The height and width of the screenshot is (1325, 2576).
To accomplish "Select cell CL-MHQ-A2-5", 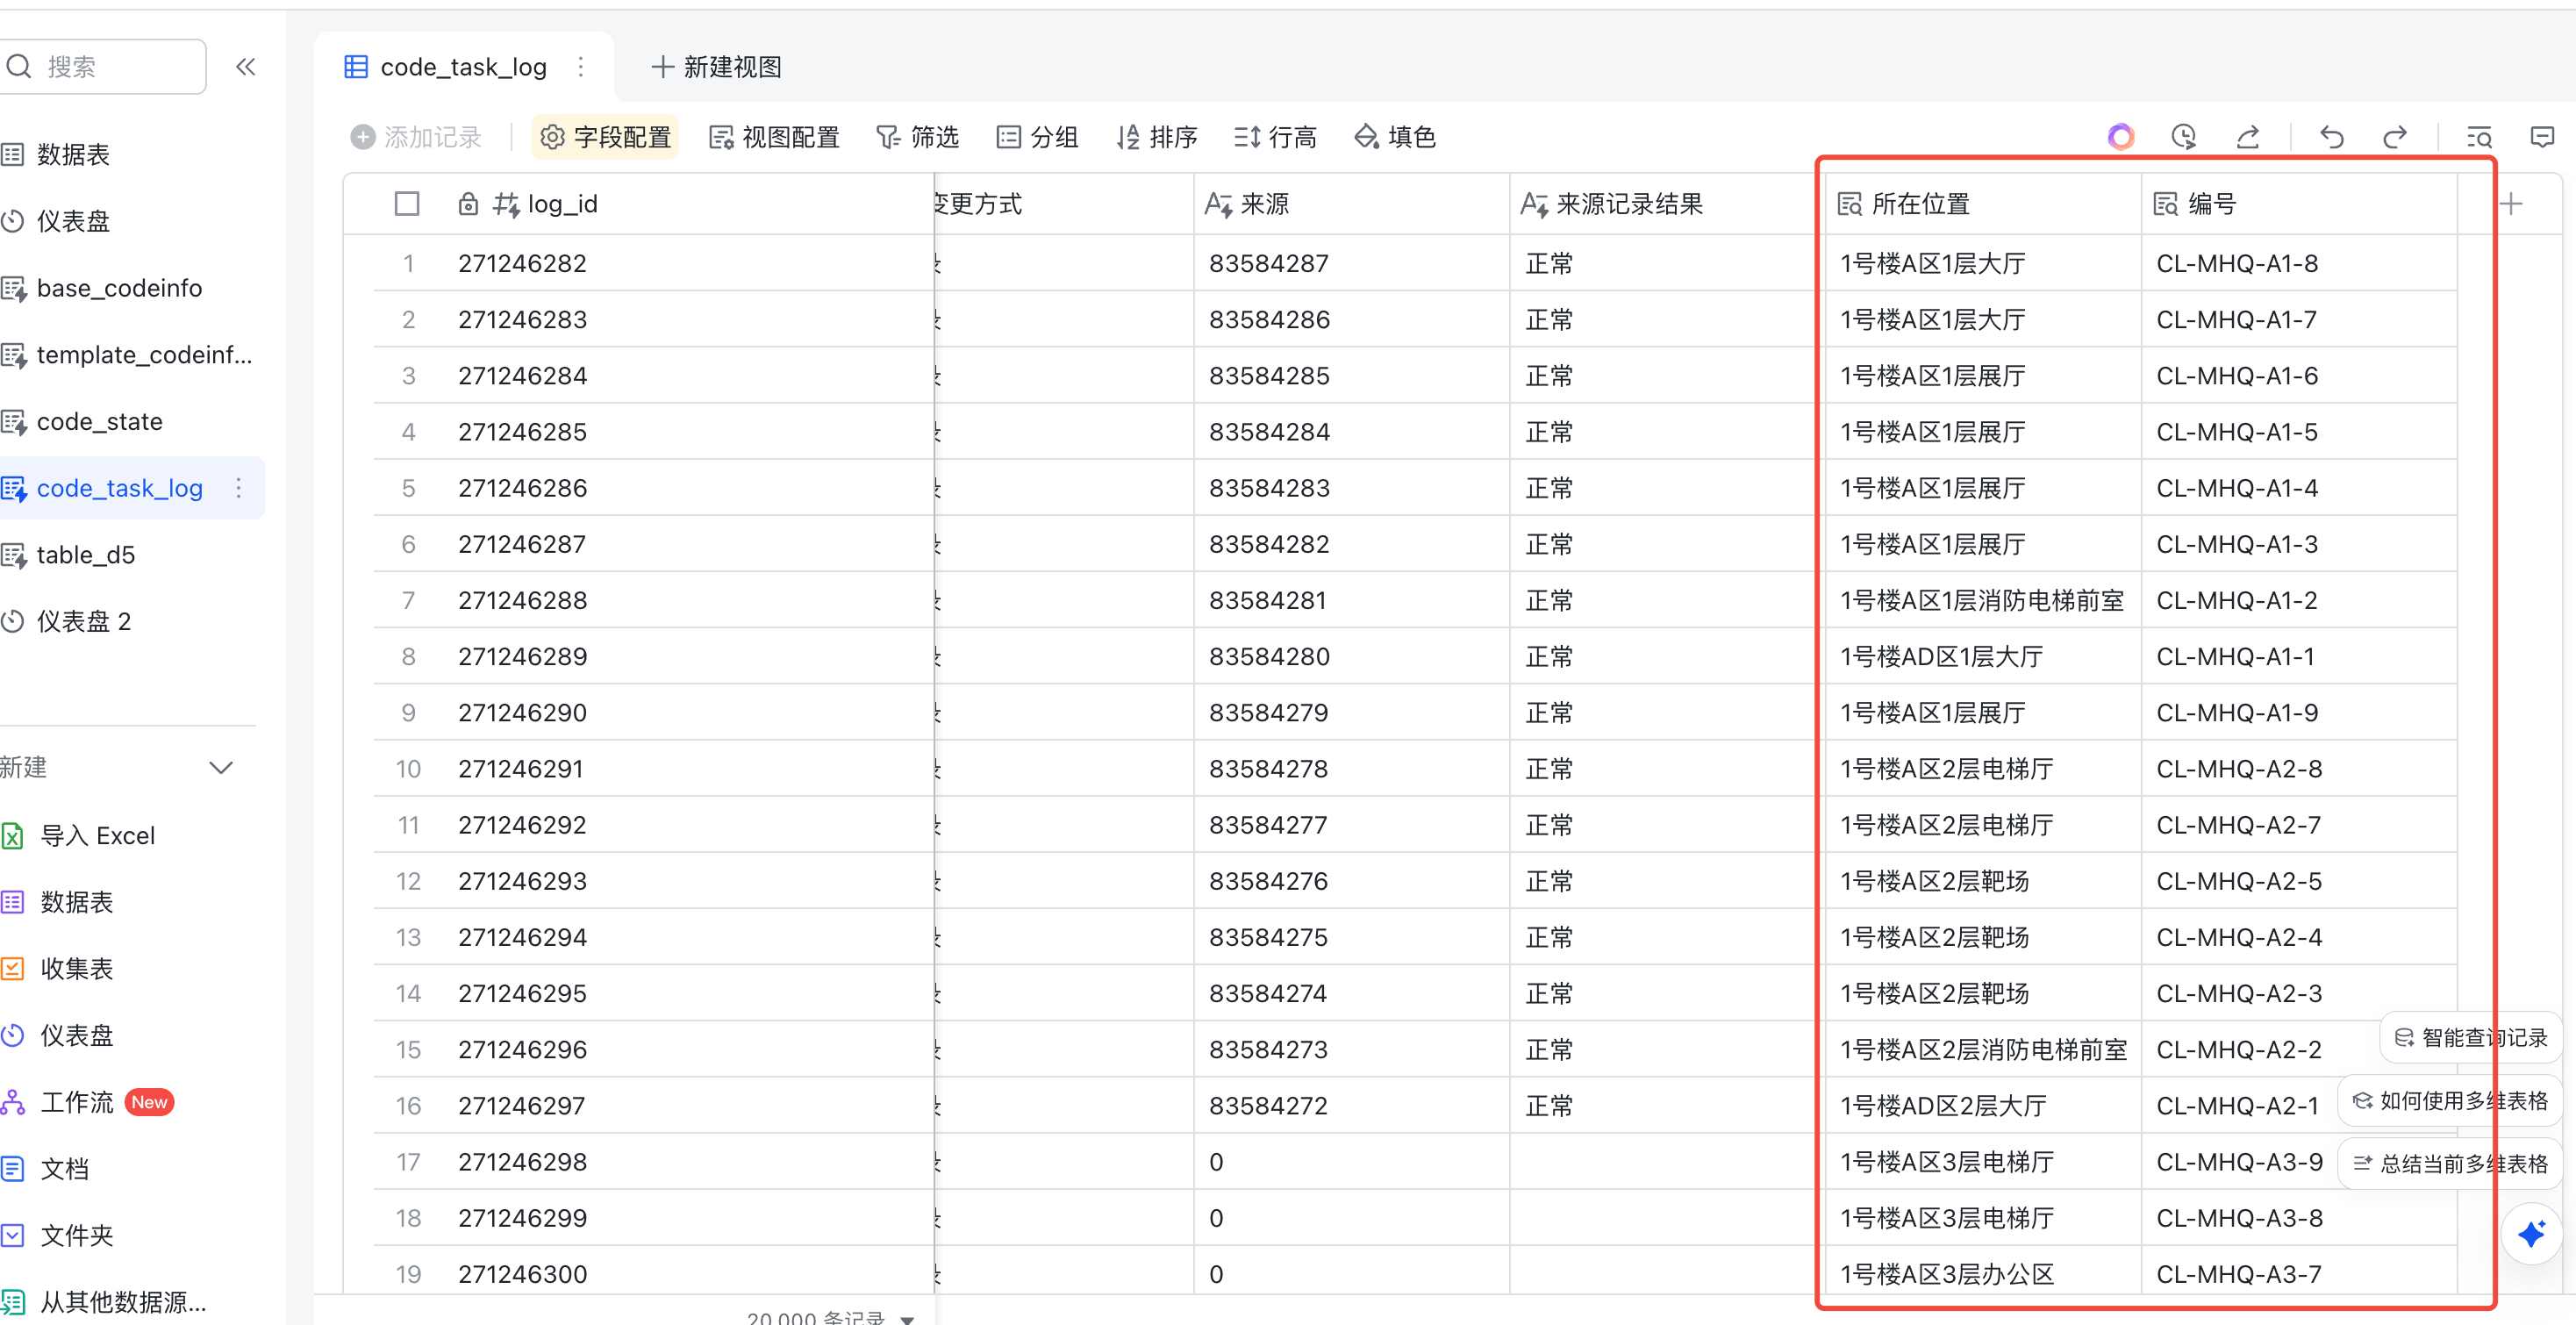I will [x=2299, y=881].
